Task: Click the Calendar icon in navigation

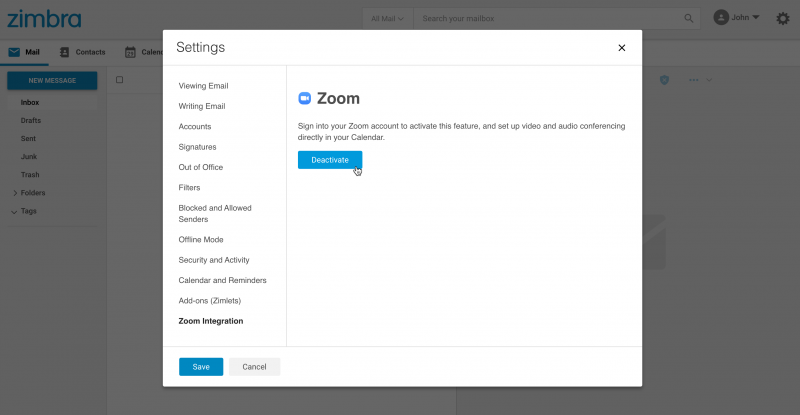Action: tap(130, 52)
